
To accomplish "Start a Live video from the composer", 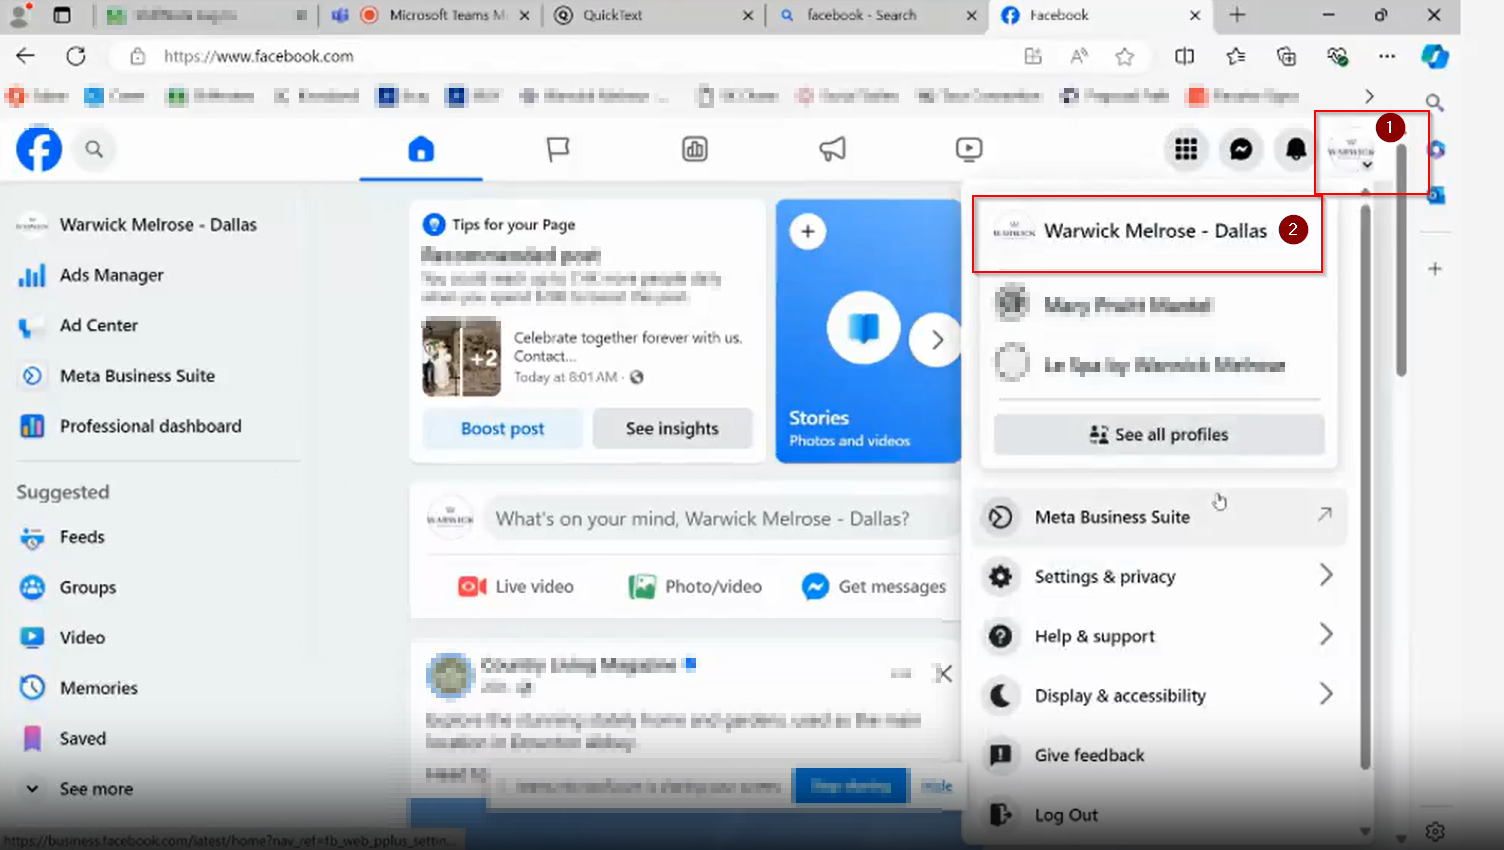I will click(x=514, y=586).
